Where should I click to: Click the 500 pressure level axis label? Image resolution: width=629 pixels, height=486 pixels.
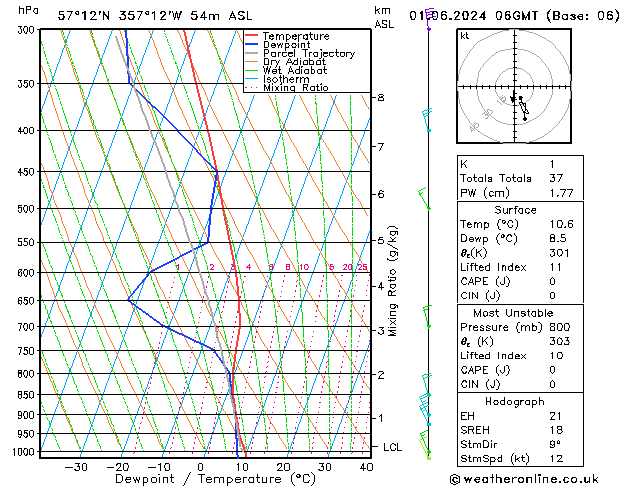click(28, 209)
